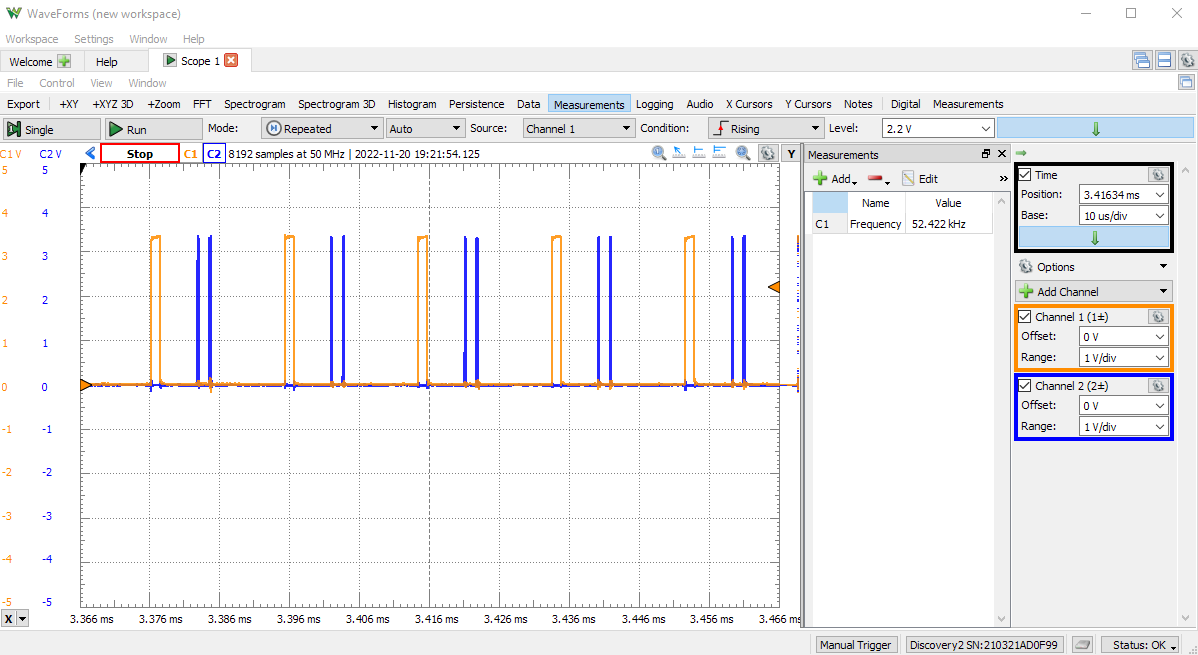Image resolution: width=1198 pixels, height=655 pixels.
Task: Click the blue left arrow above the plot
Action: coord(90,154)
